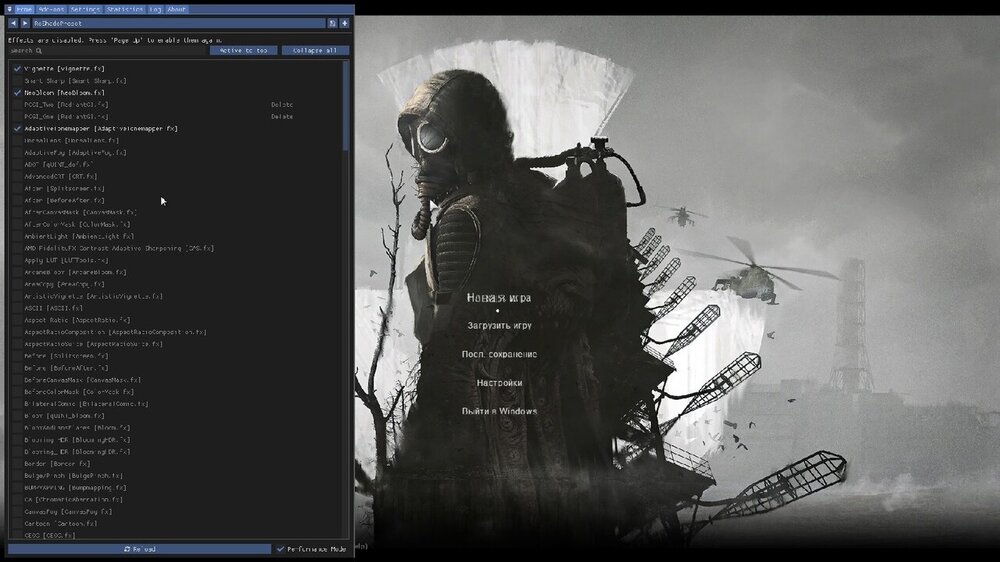
Task: Toggle the Performance Mode checkbox
Action: (x=280, y=549)
